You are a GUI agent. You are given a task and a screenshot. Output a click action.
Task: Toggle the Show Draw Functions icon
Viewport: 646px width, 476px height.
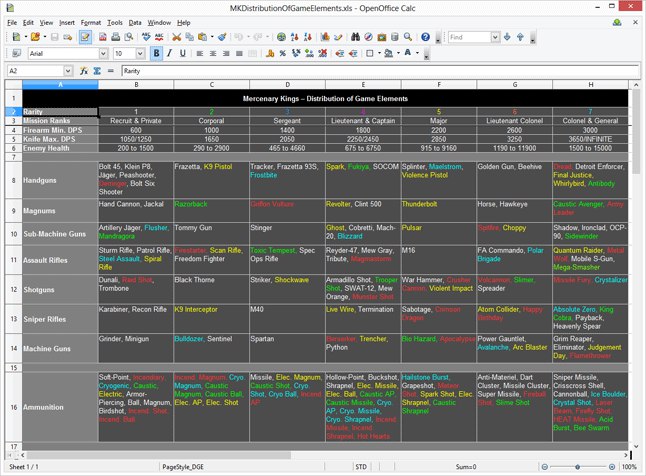[338, 37]
